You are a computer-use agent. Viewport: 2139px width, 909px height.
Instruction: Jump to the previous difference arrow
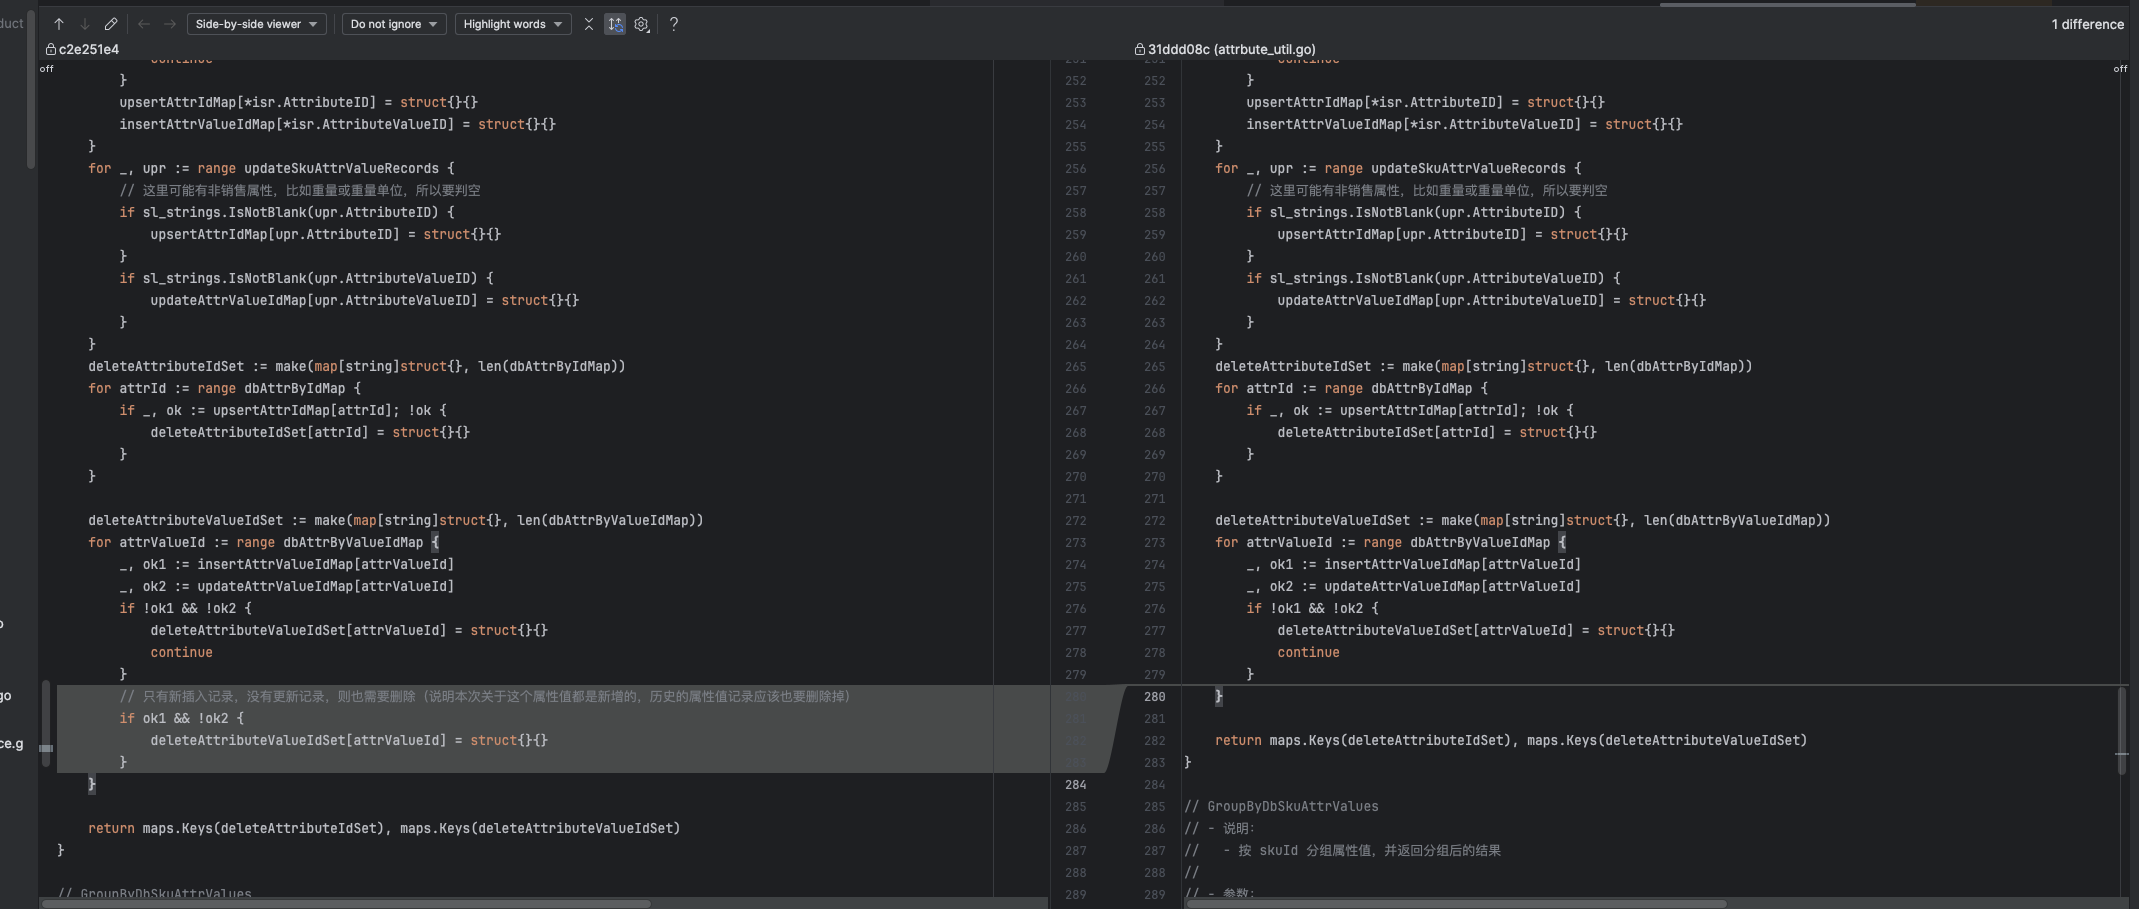pos(59,24)
